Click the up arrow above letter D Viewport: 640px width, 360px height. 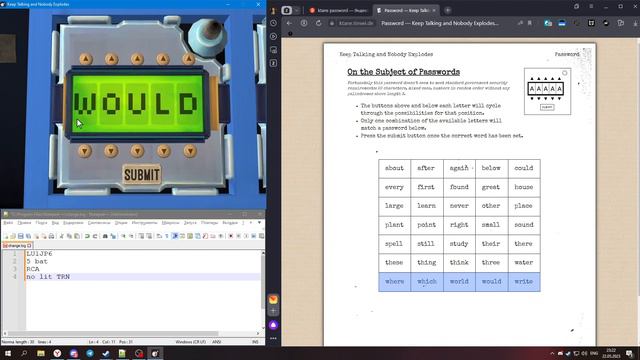pyautogui.click(x=189, y=59)
